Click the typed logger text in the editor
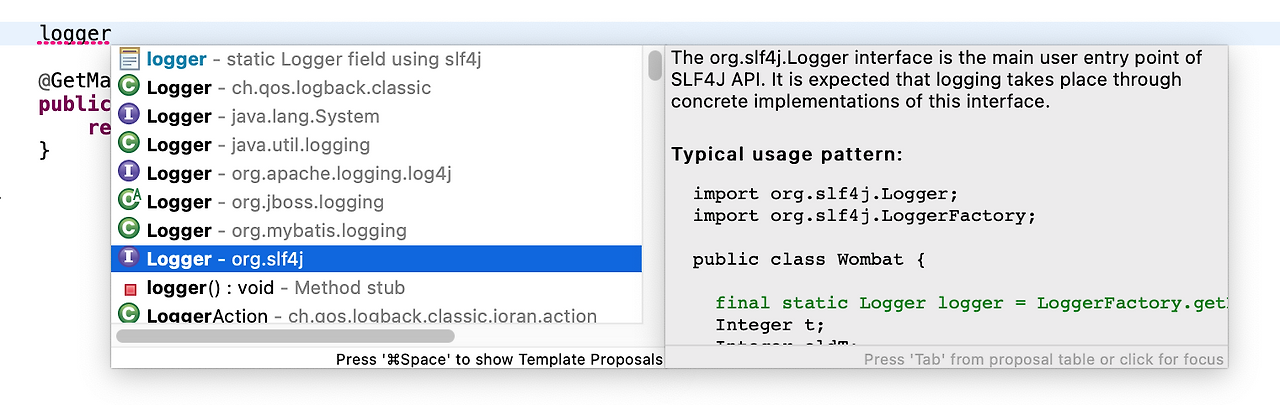The width and height of the screenshot is (1280, 405). pos(74,33)
